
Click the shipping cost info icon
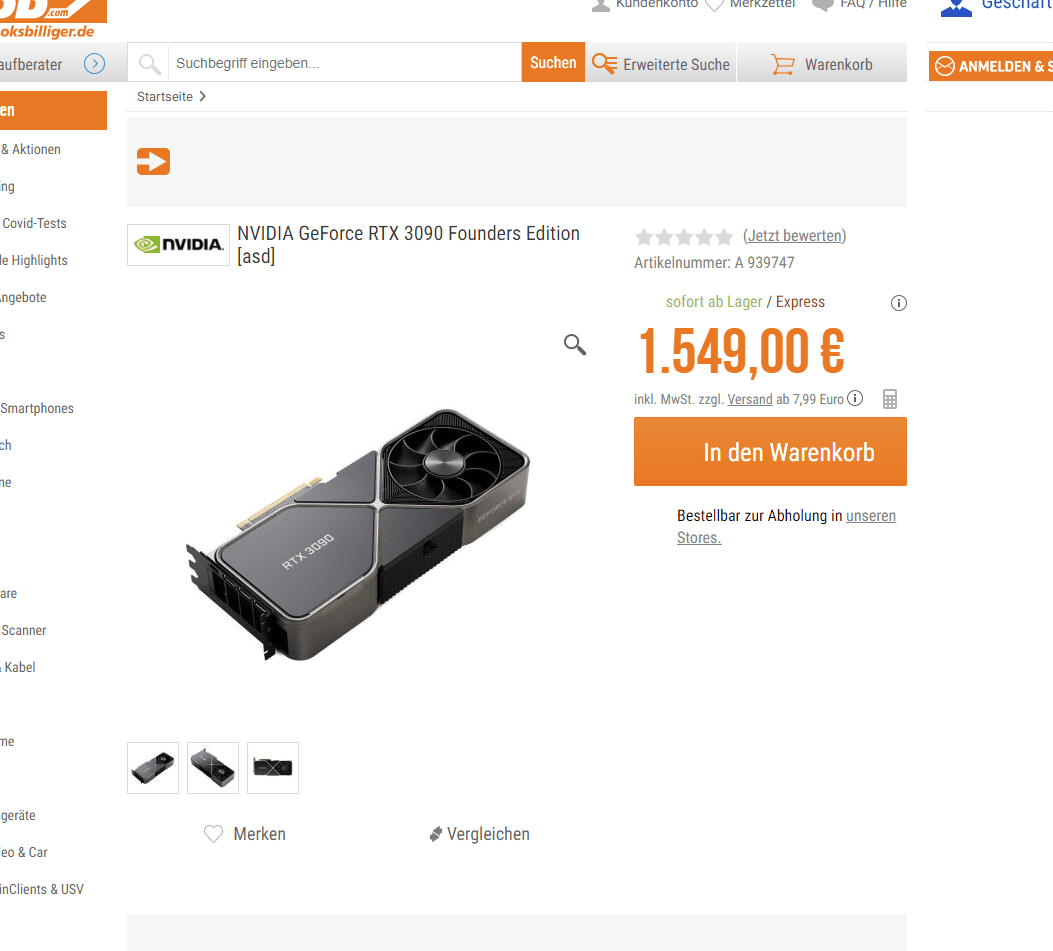(855, 398)
